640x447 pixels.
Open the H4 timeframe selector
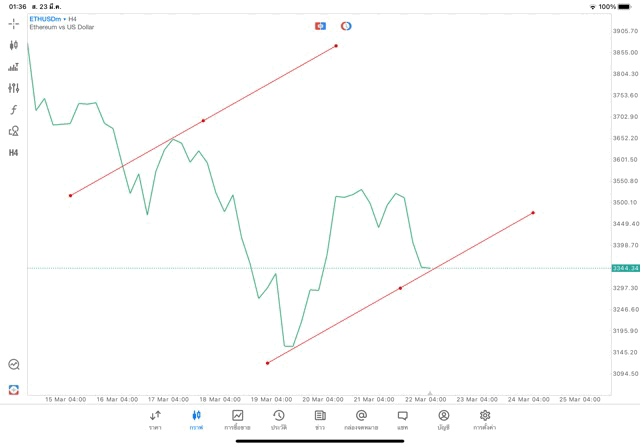(14, 153)
